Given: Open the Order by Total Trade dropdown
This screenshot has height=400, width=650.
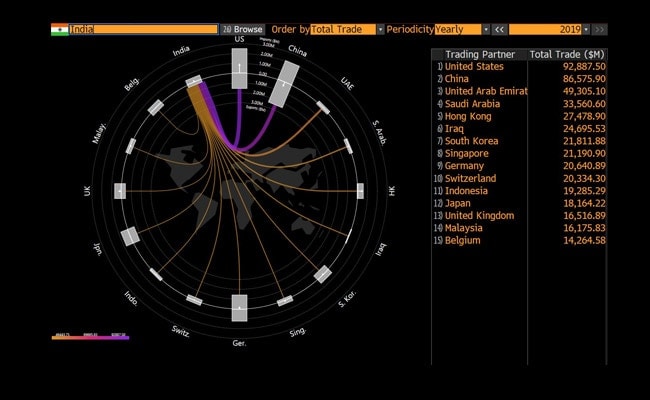Looking at the screenshot, I should pyautogui.click(x=346, y=30).
